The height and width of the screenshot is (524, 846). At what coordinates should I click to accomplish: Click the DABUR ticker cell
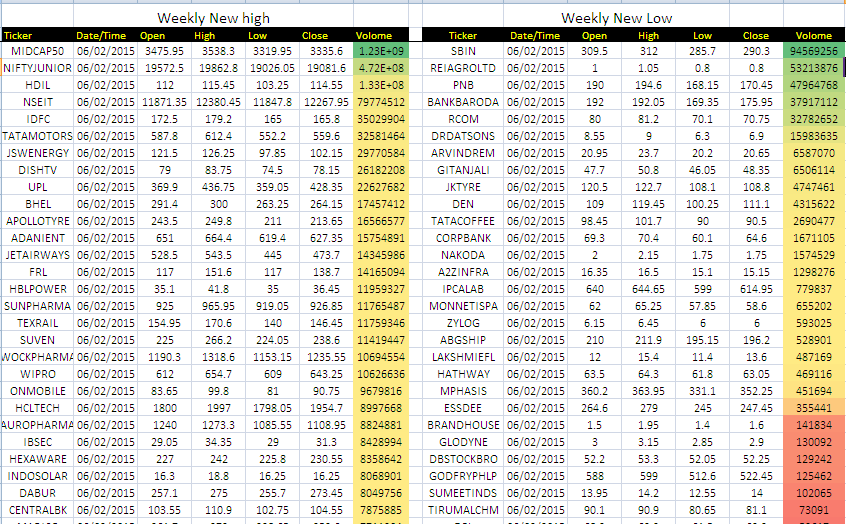coord(37,493)
